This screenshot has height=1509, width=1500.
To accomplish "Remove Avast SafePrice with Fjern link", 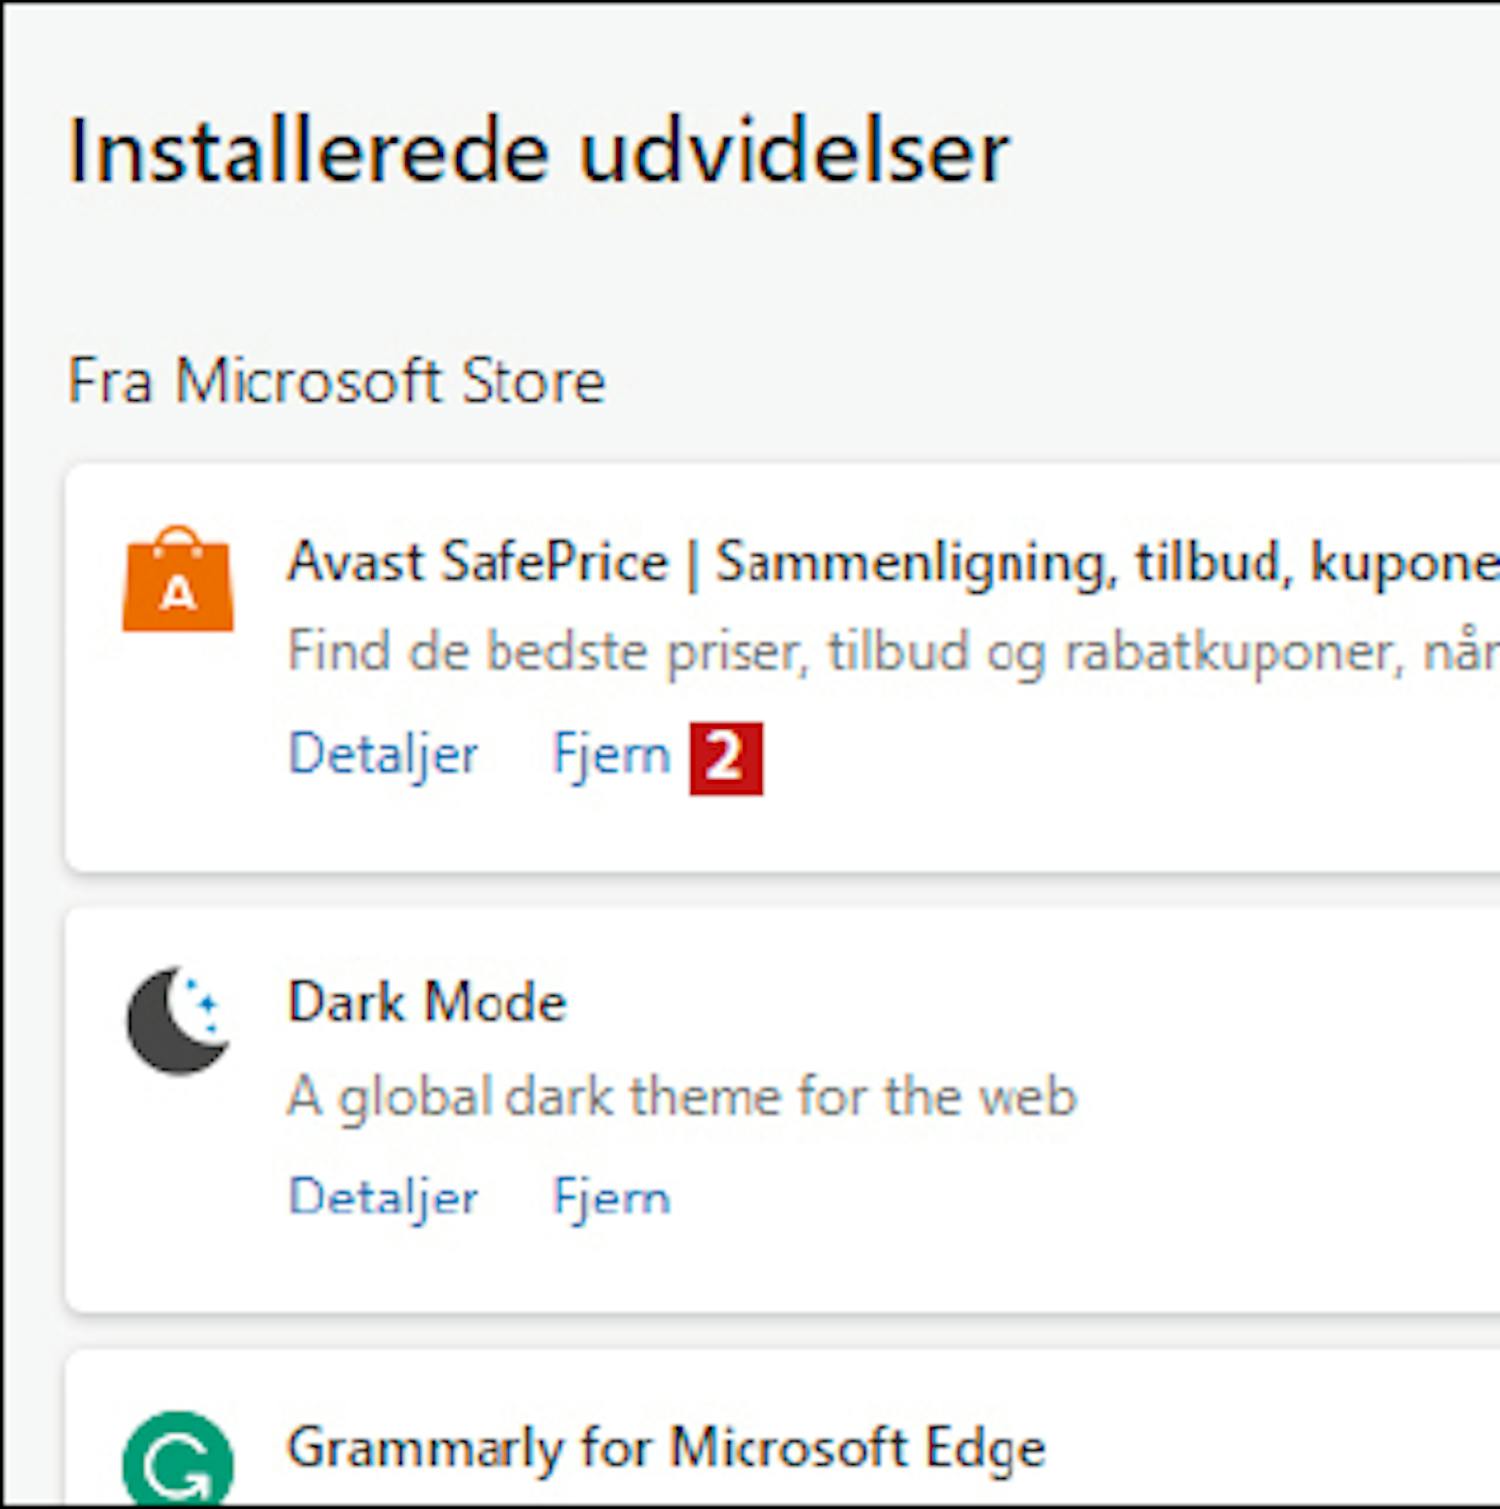I will [x=611, y=754].
